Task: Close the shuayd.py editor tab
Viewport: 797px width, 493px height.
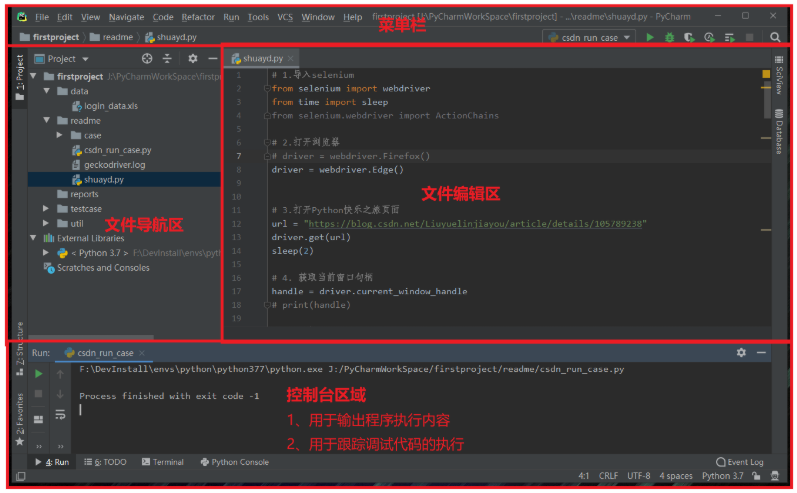Action: pos(291,59)
